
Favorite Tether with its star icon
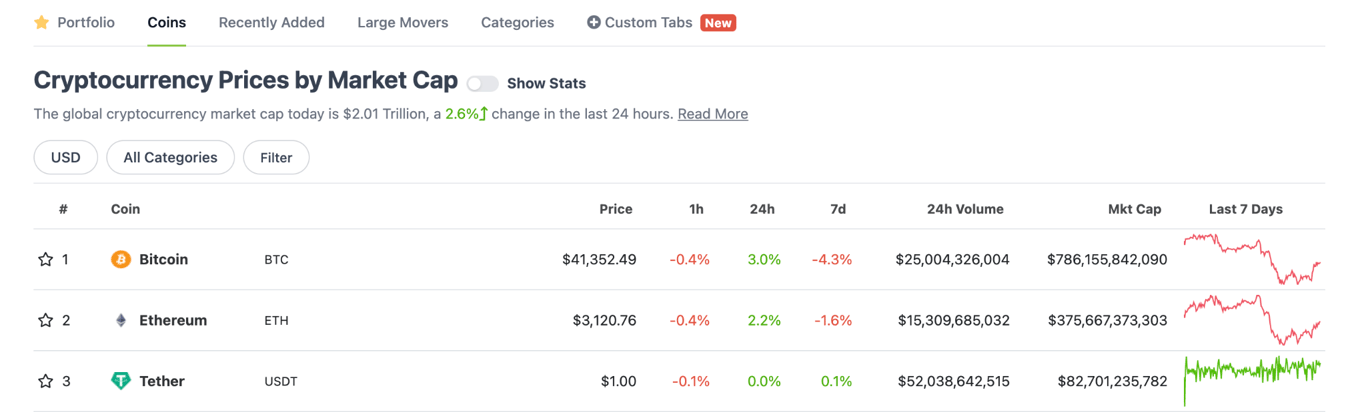click(x=45, y=381)
